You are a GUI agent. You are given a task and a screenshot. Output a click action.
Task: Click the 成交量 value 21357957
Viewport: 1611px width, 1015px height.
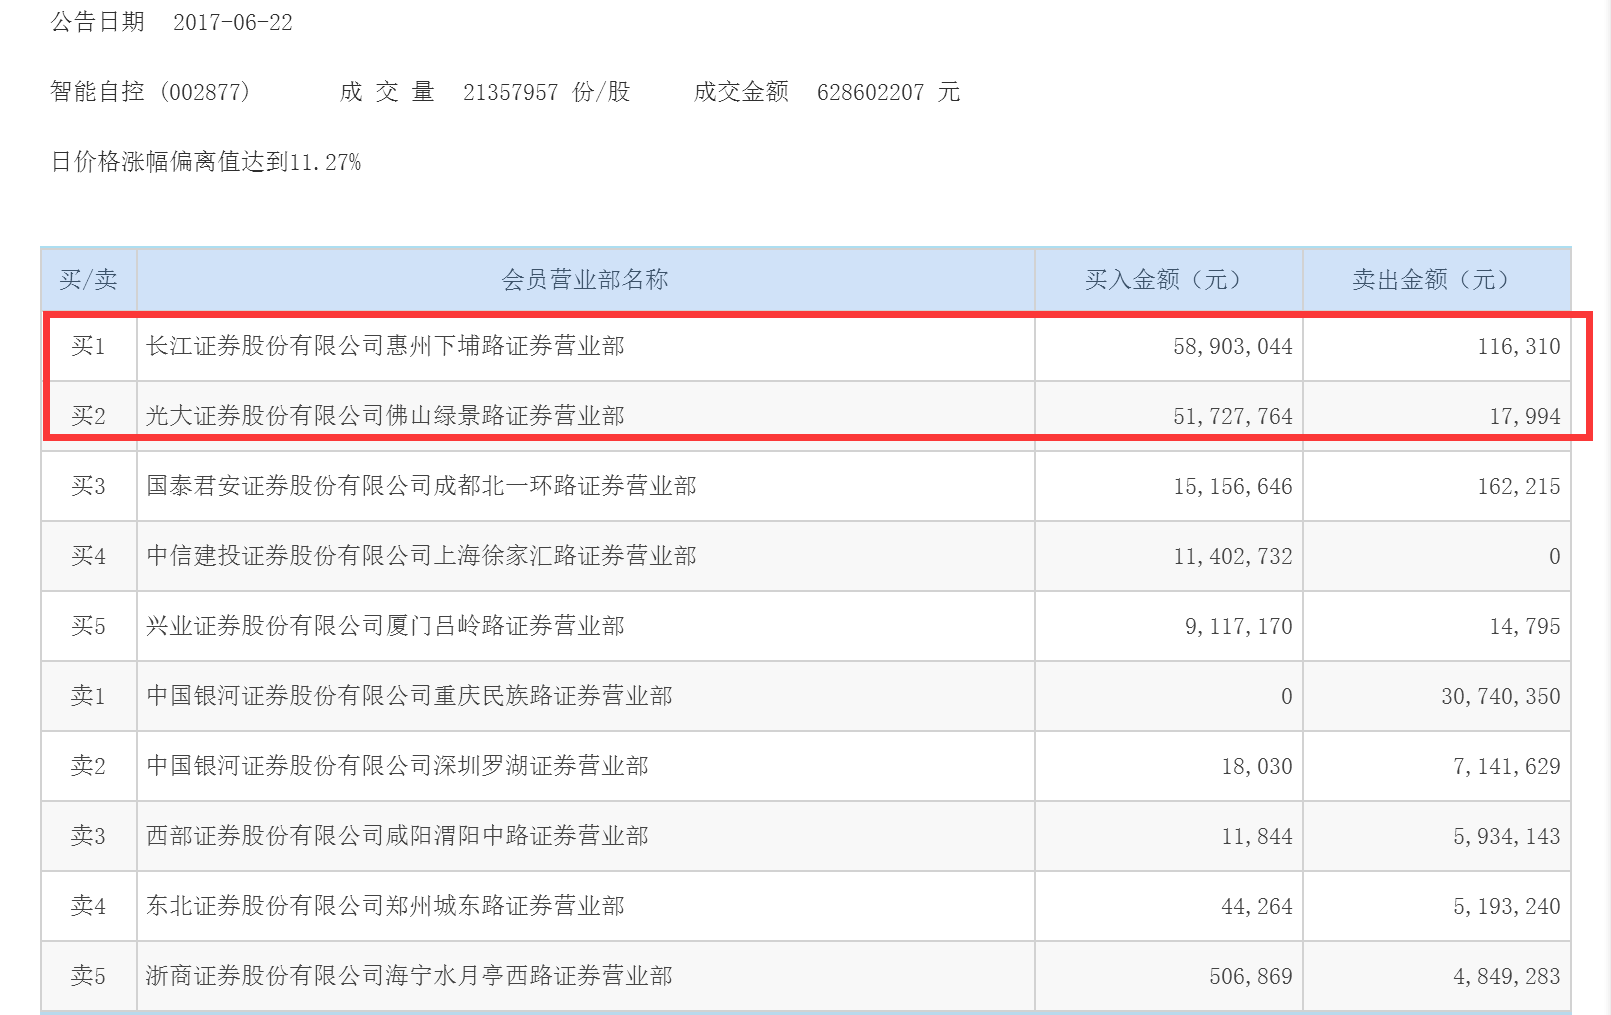click(510, 92)
